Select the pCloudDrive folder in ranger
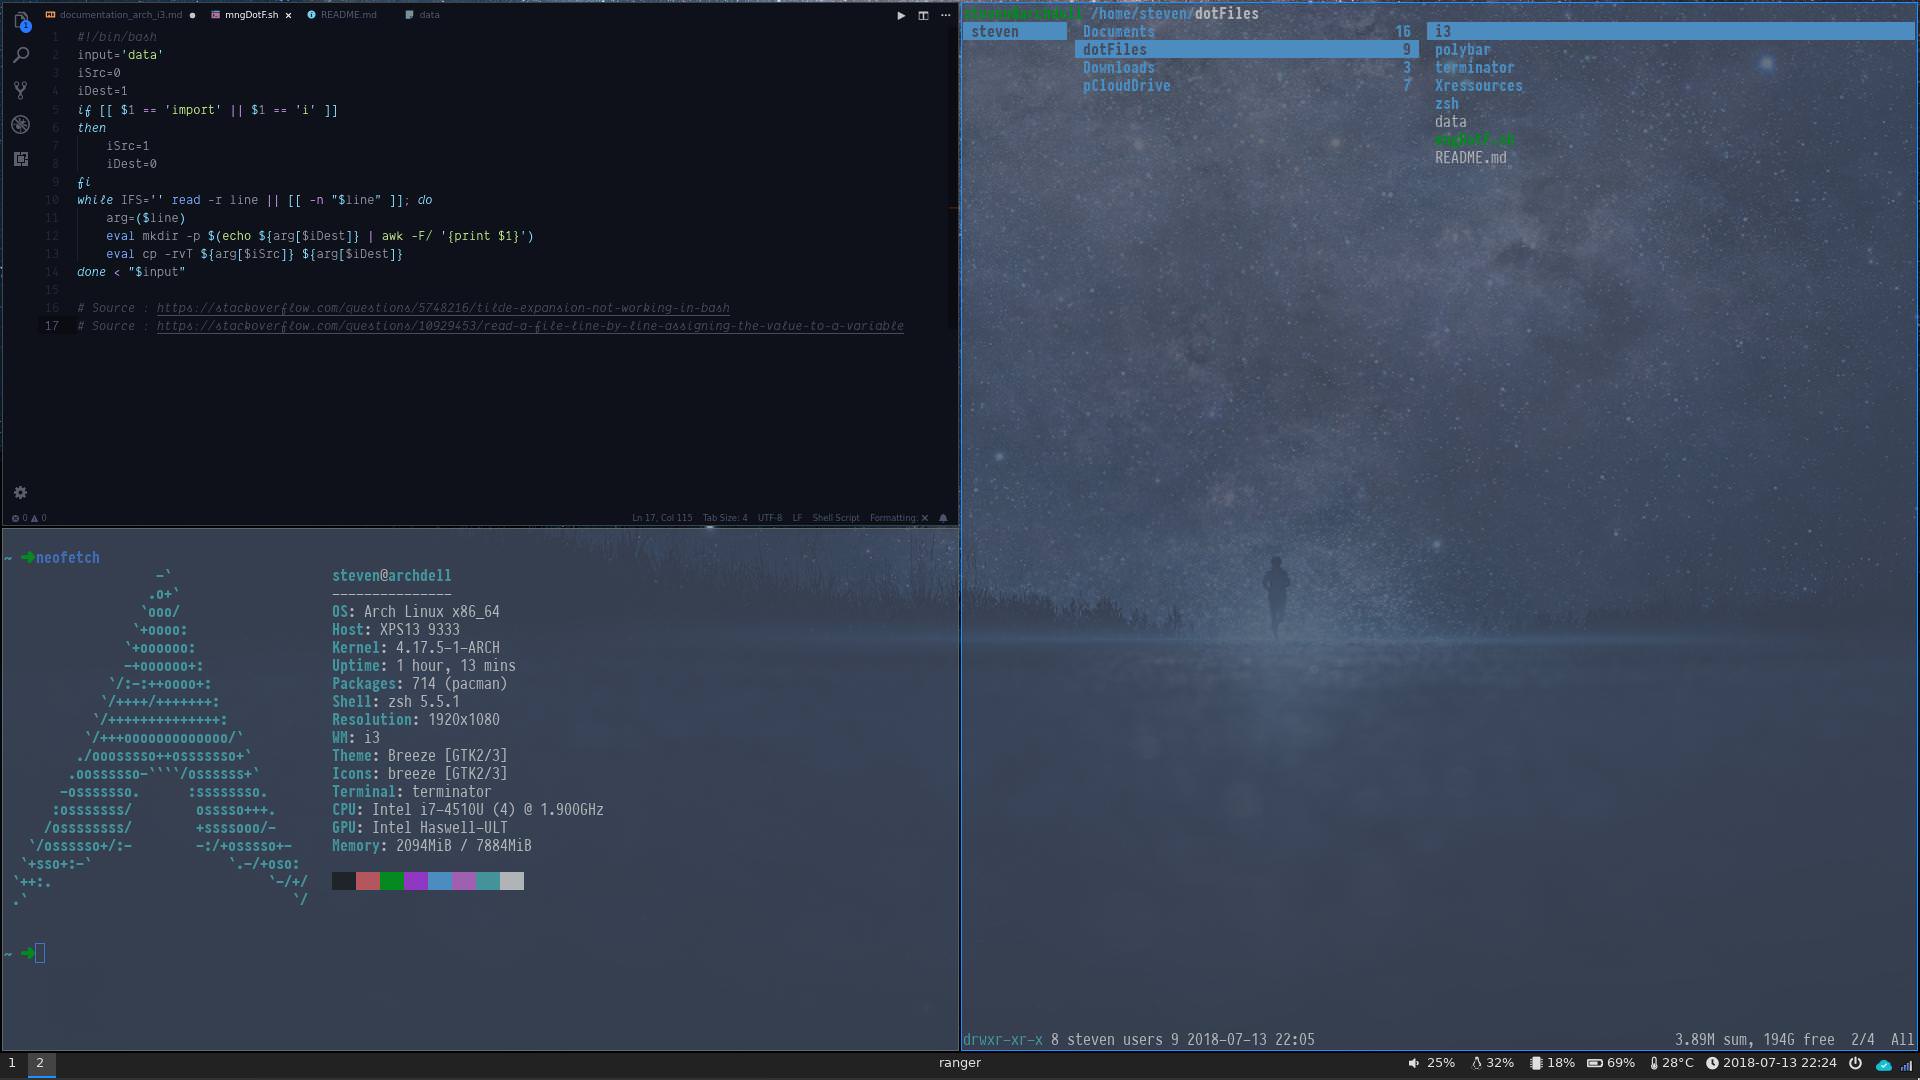Screen dimensions: 1920x1080 point(1246,86)
